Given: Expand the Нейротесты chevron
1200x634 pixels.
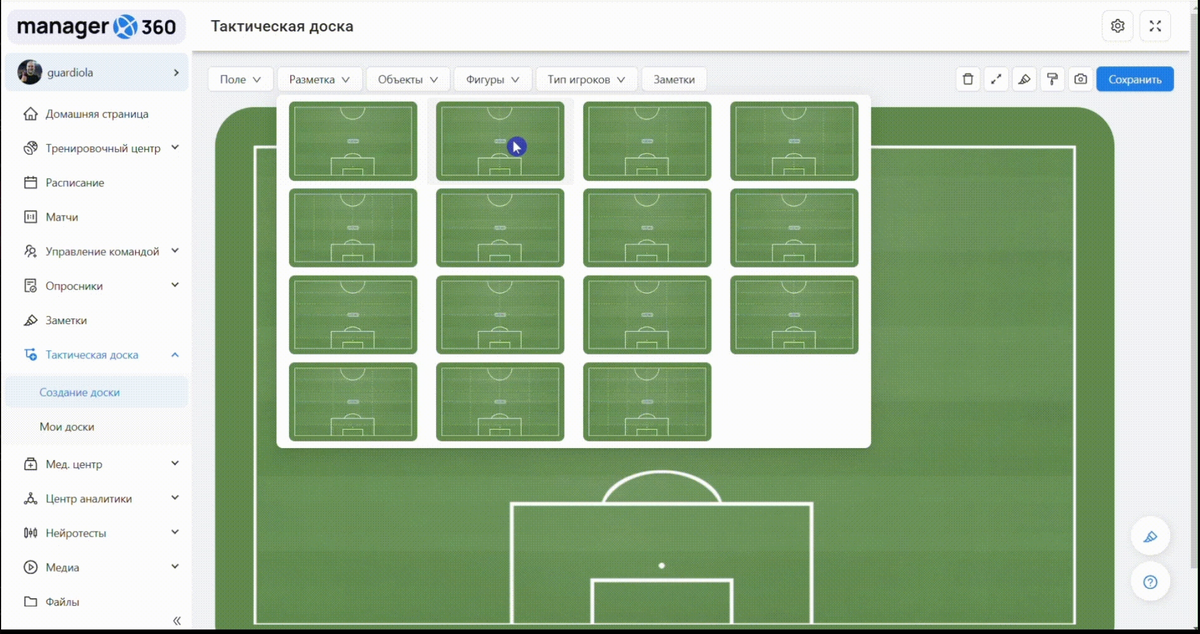Looking at the screenshot, I should (x=175, y=532).
